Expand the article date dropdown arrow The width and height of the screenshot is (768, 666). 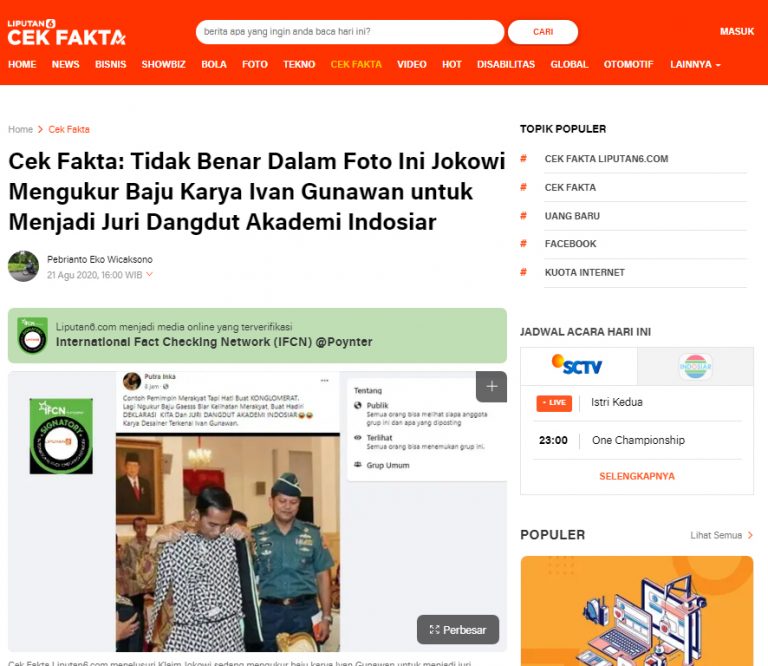[150, 274]
